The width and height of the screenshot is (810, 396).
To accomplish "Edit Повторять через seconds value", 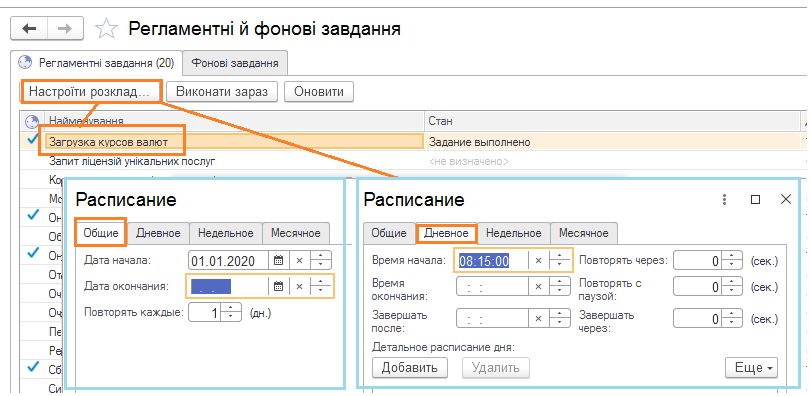I will pyautogui.click(x=698, y=261).
